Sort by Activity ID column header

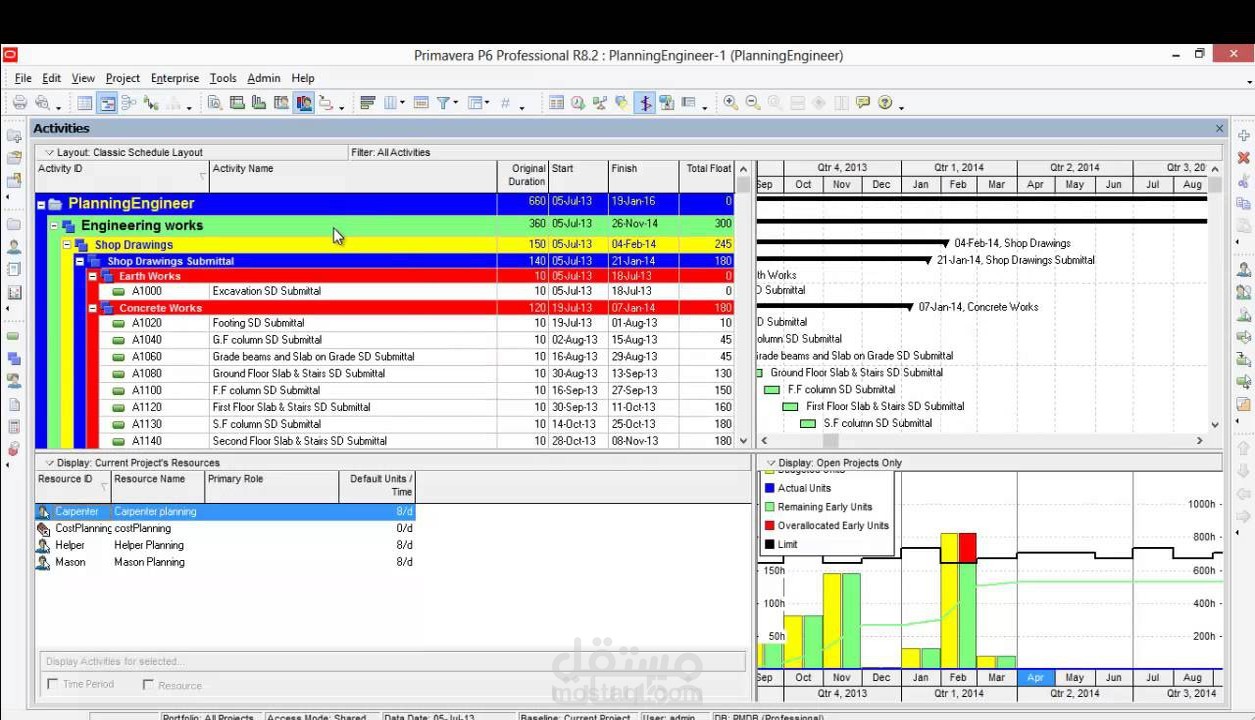tap(122, 175)
